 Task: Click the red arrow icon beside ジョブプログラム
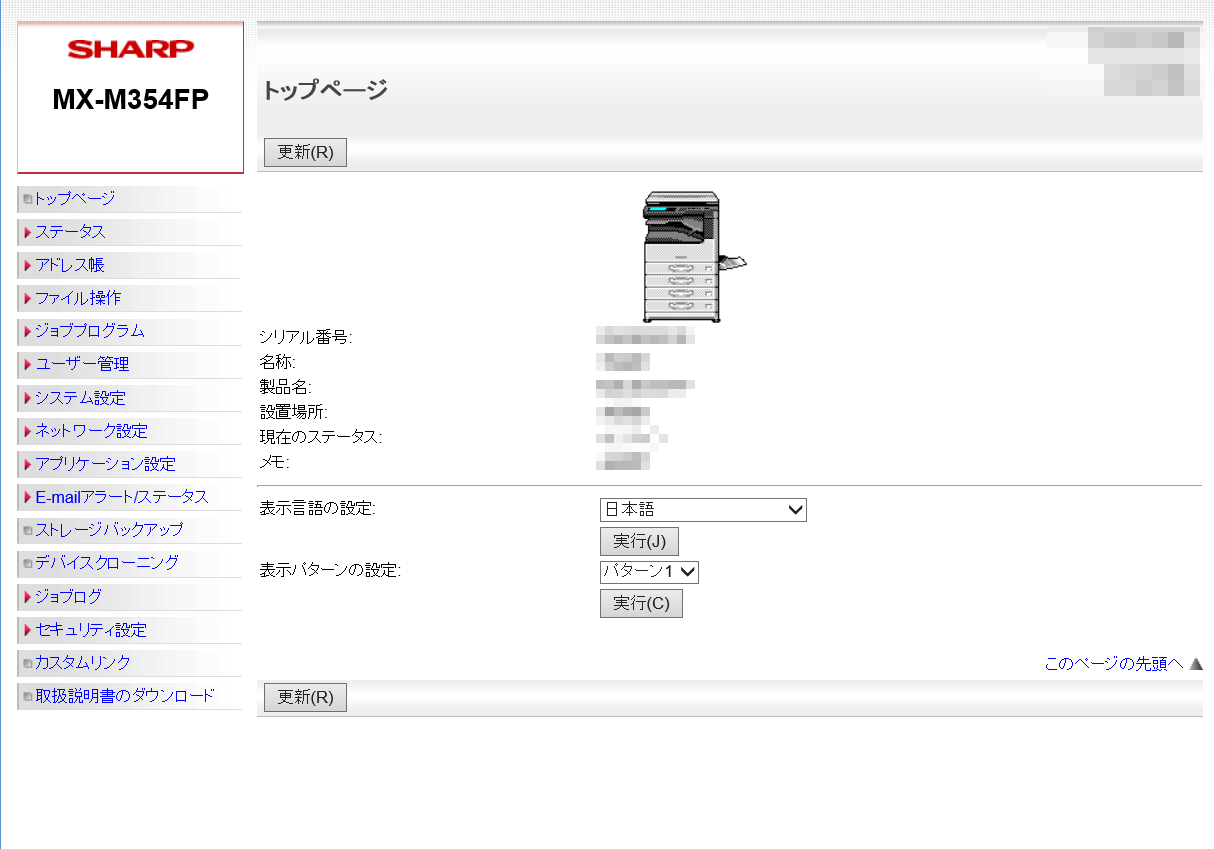pos(28,331)
